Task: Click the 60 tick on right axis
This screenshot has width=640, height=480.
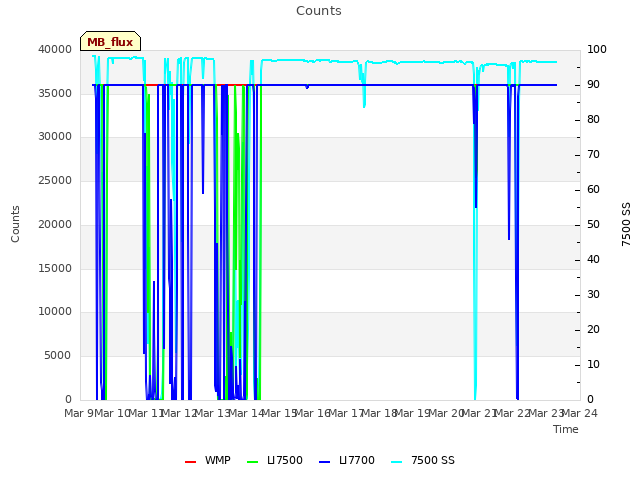Action: coord(593,189)
